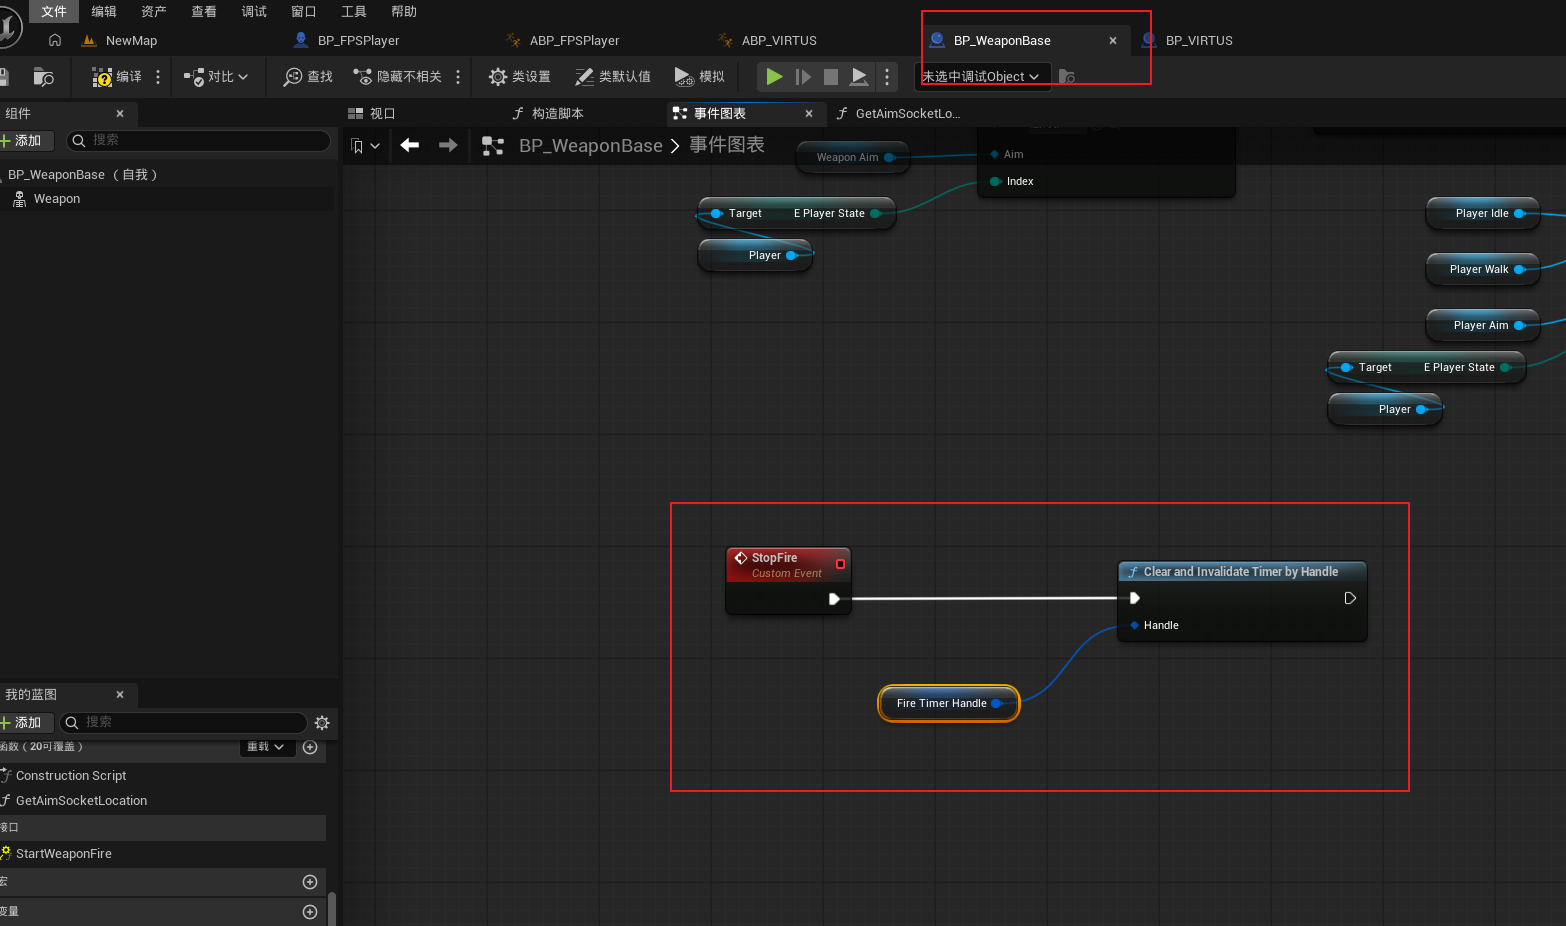This screenshot has height=926, width=1566.
Task: Select the Player Idle node
Action: click(1482, 213)
